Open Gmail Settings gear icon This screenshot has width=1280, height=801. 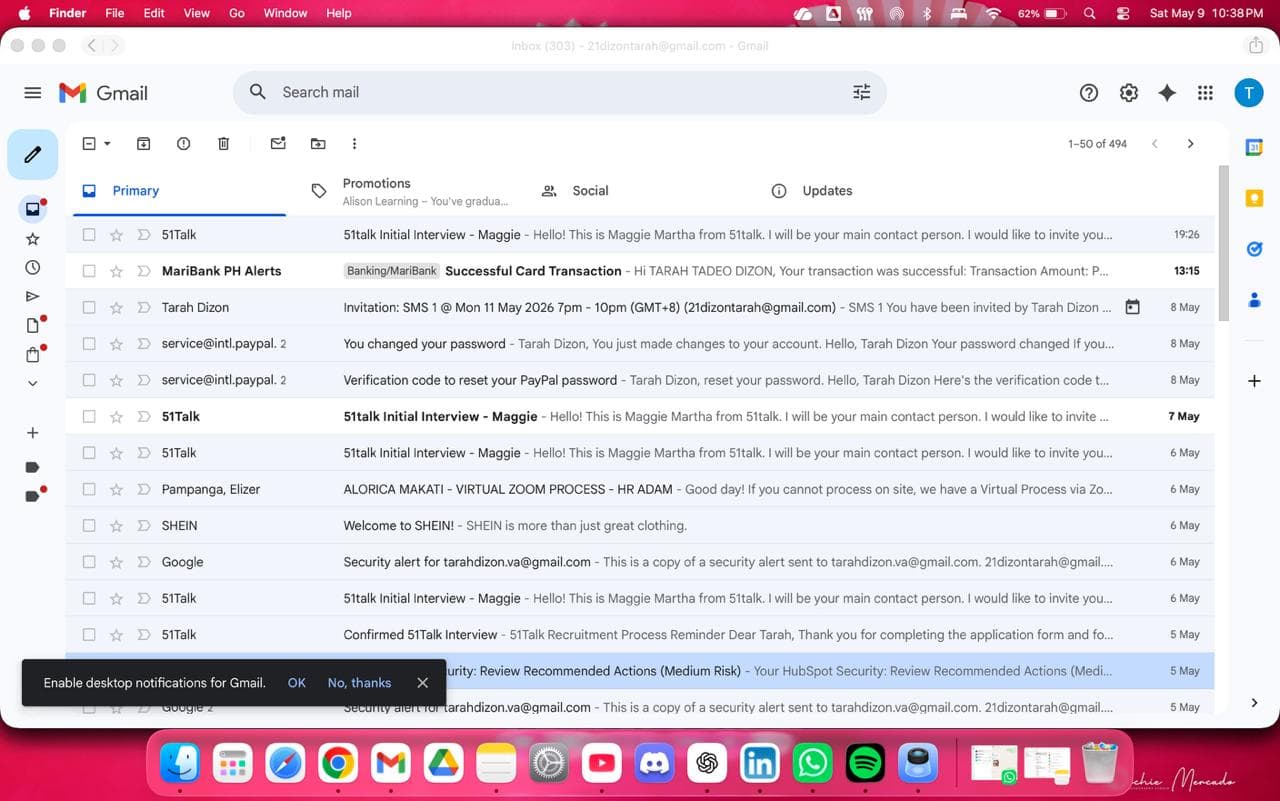tap(1129, 93)
